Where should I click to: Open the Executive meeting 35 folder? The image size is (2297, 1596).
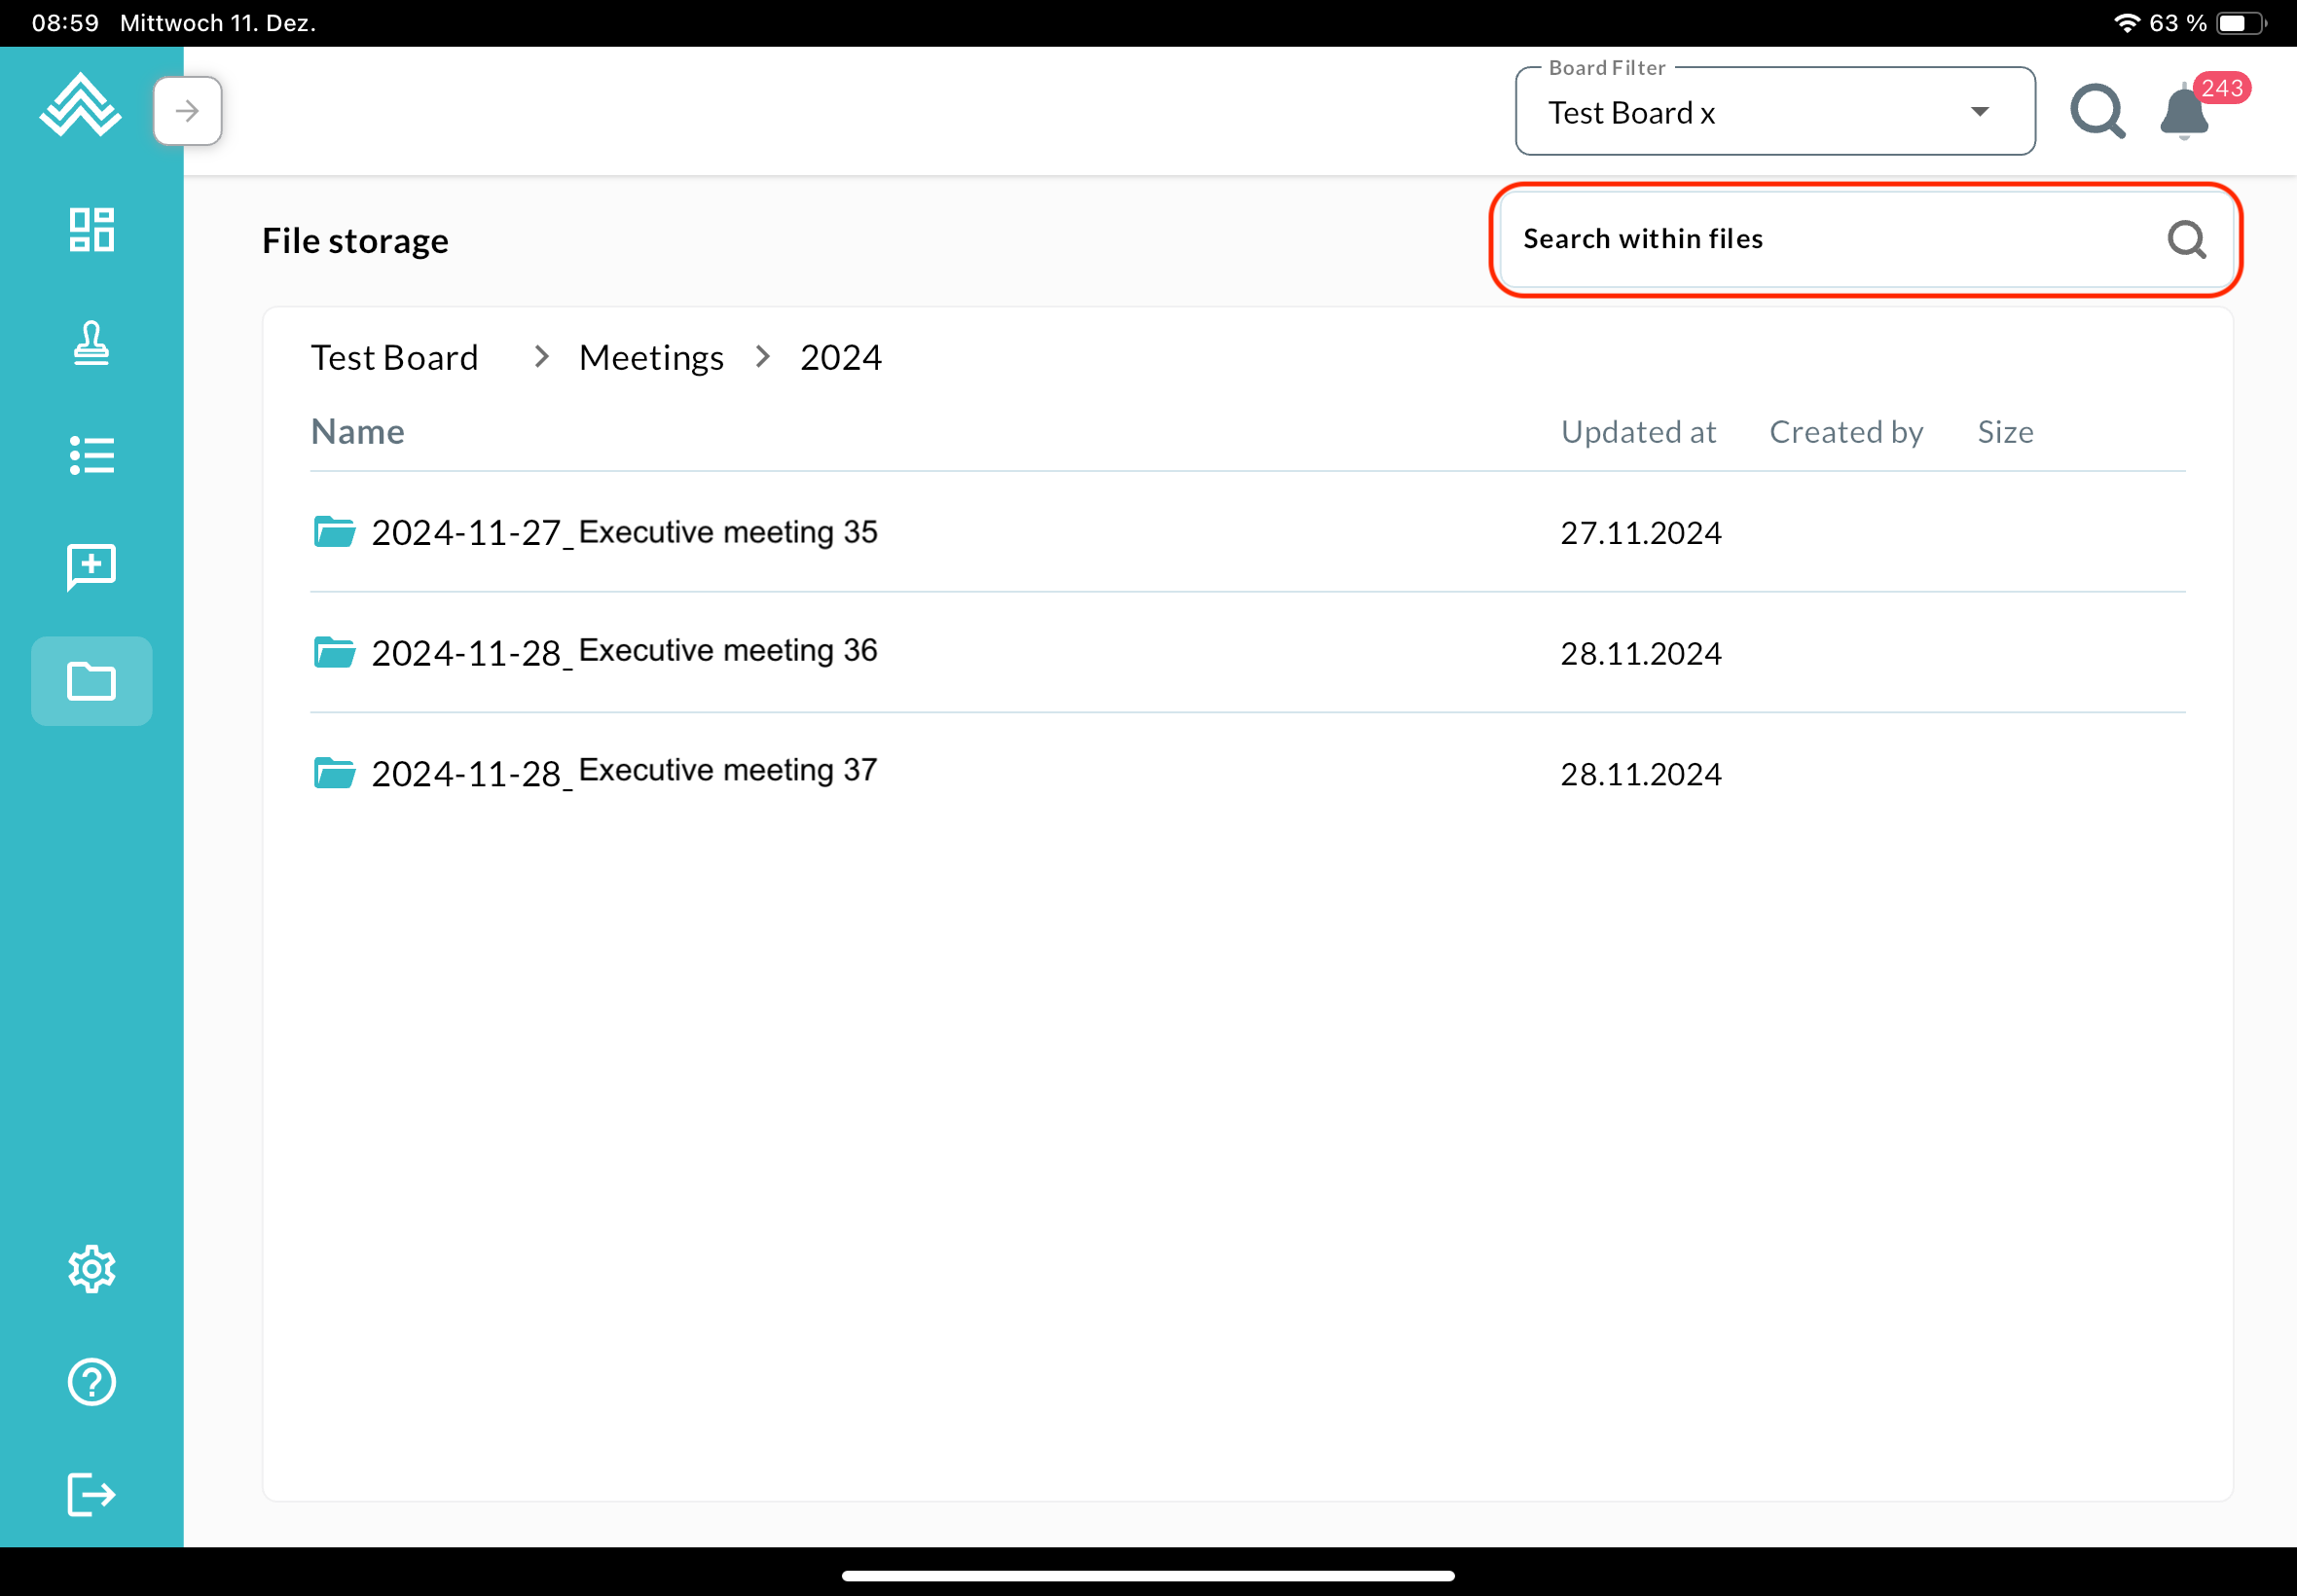click(624, 532)
